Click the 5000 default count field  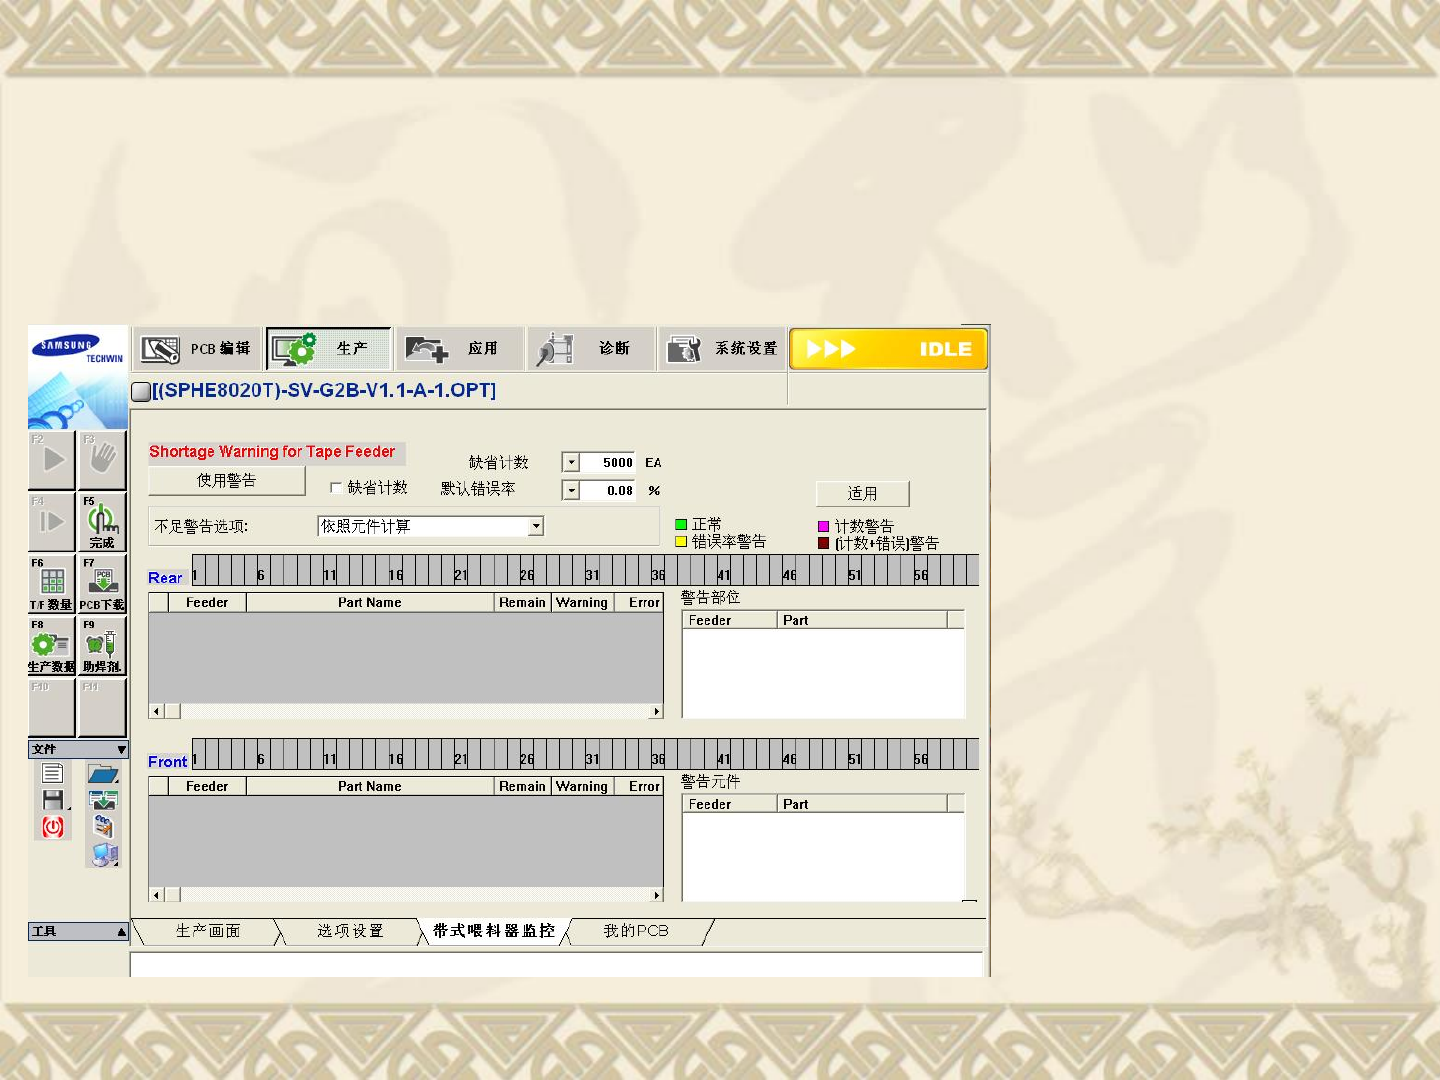tap(609, 462)
